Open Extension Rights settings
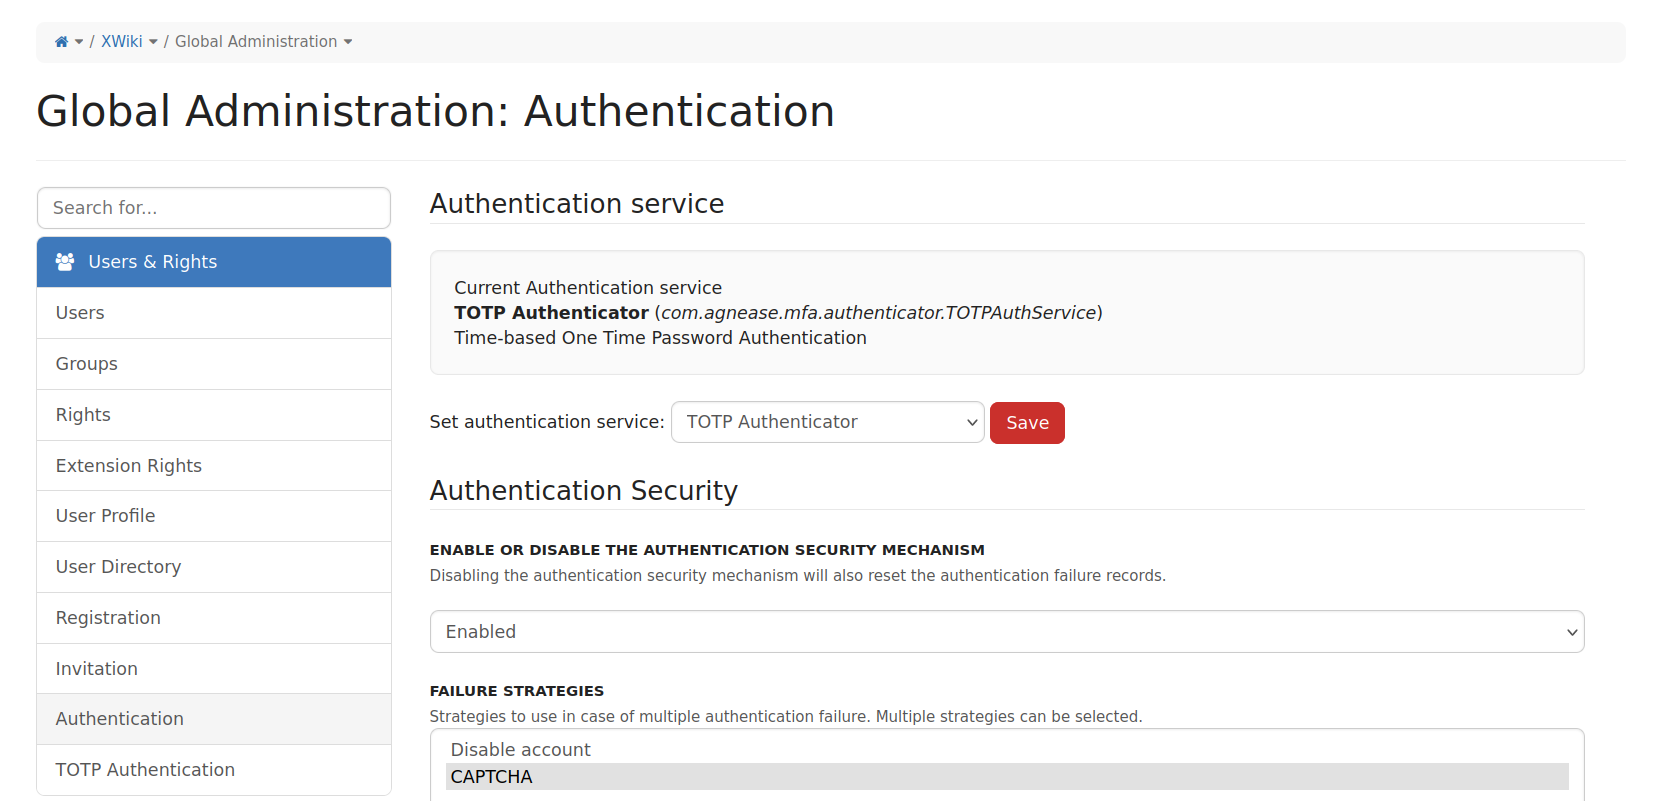 [x=214, y=466]
